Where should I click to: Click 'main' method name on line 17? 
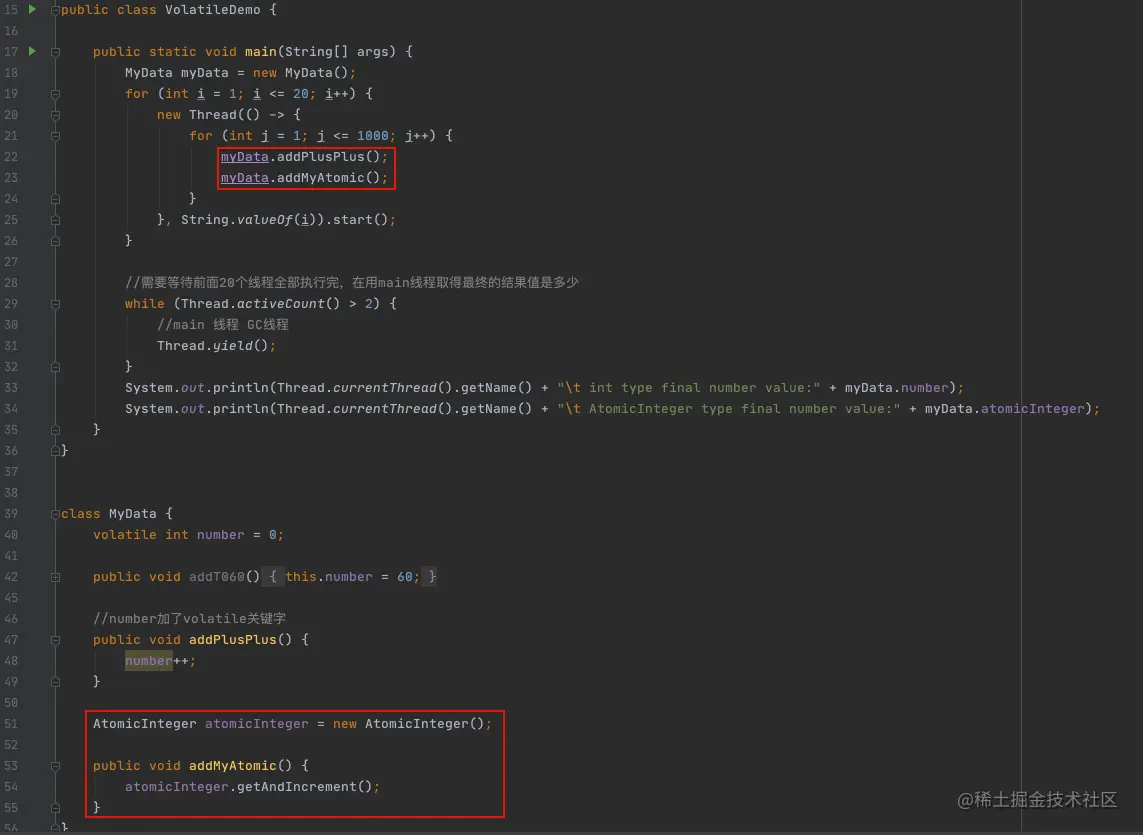coord(260,52)
